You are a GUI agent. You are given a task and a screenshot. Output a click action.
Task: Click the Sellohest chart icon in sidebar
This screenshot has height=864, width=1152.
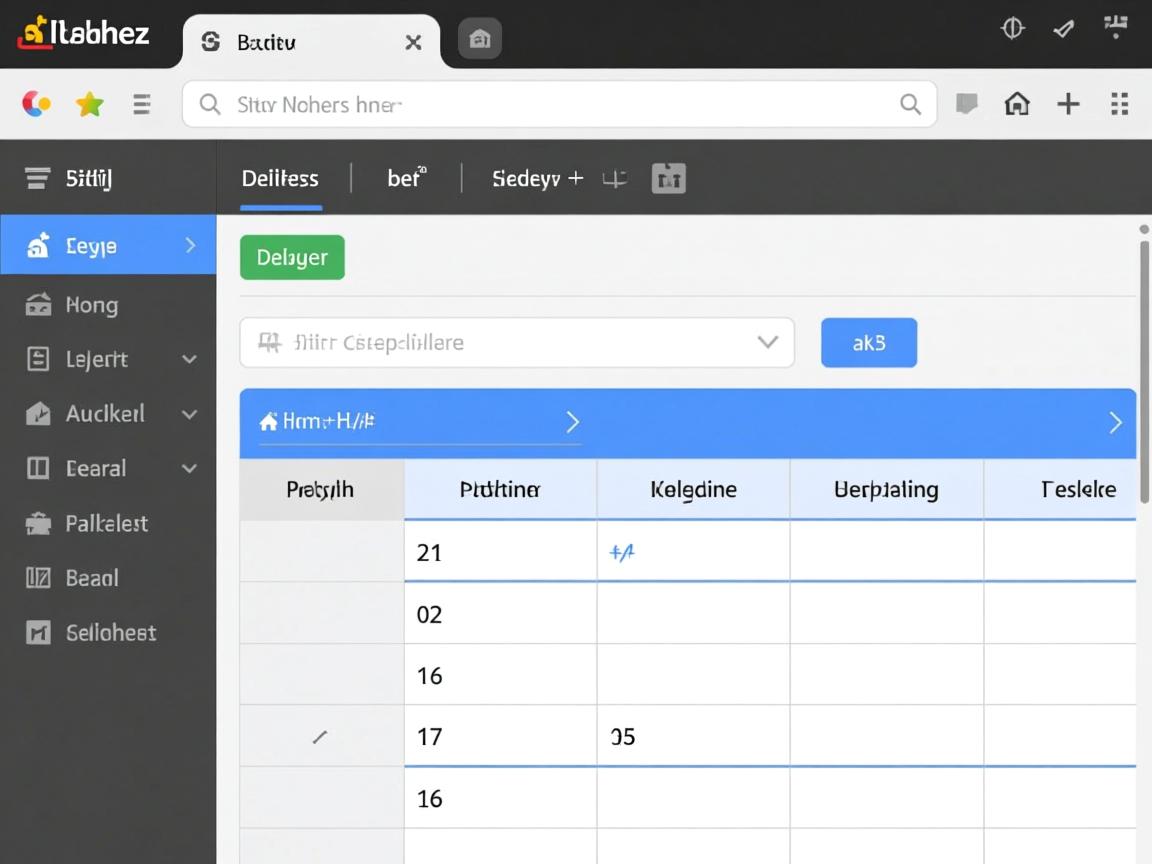38,632
